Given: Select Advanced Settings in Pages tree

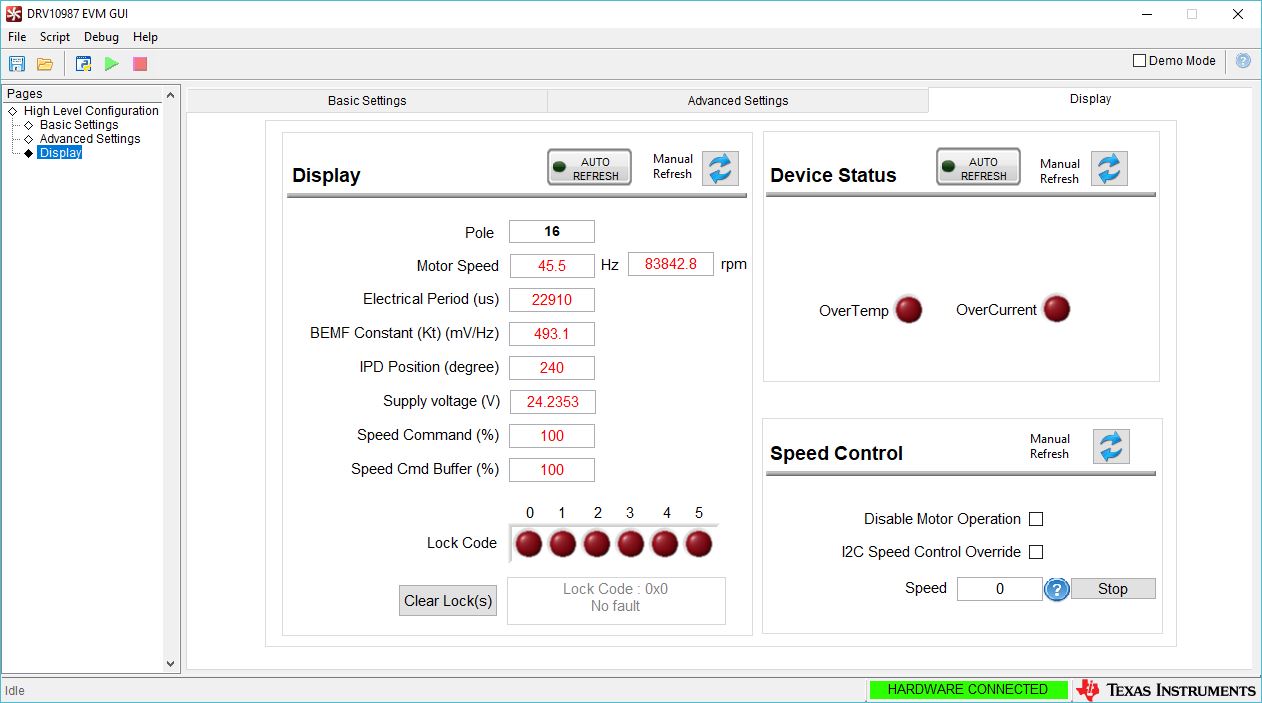Looking at the screenshot, I should tap(90, 139).
